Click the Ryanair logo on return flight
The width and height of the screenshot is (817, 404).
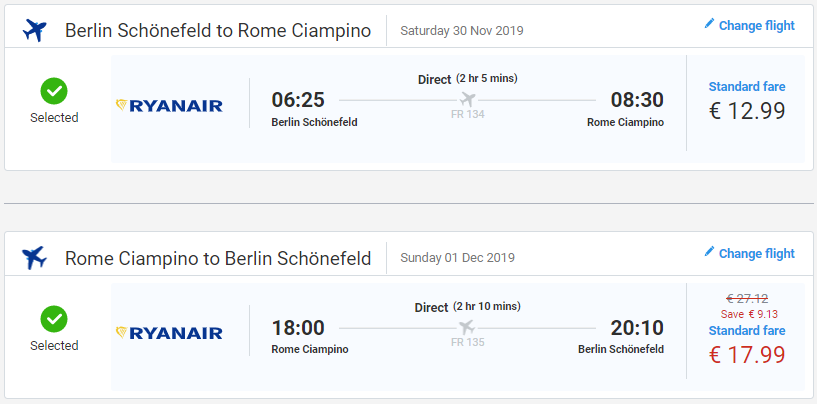[x=169, y=333]
